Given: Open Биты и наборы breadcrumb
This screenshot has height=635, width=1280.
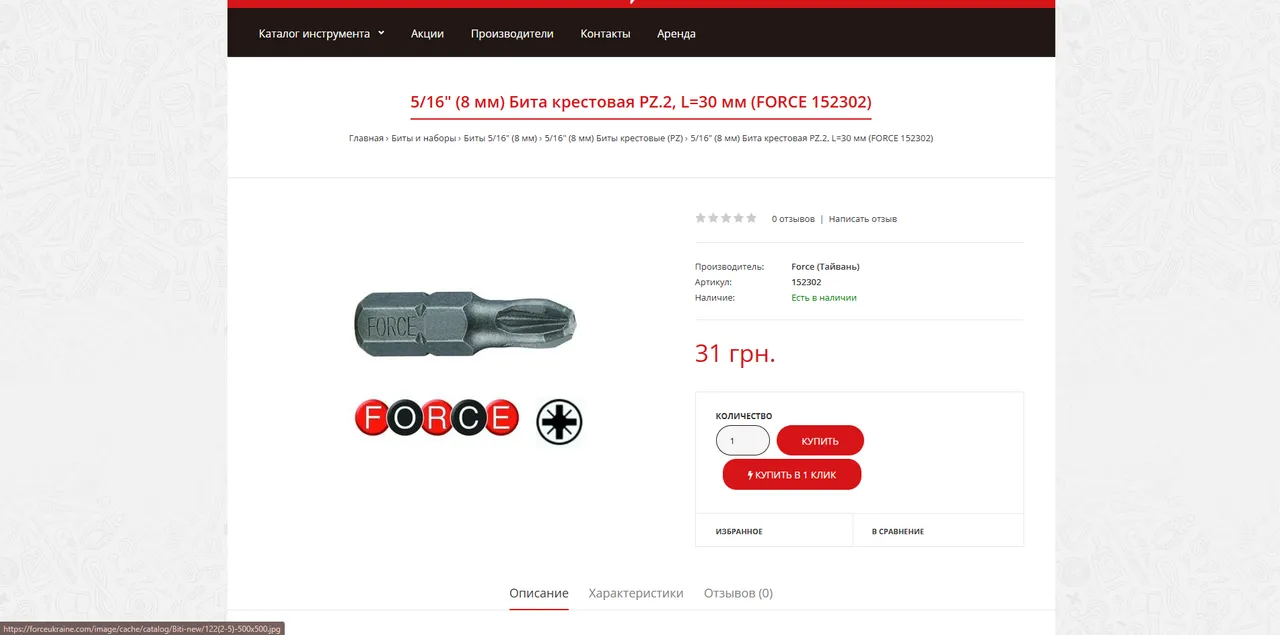Looking at the screenshot, I should (x=423, y=138).
